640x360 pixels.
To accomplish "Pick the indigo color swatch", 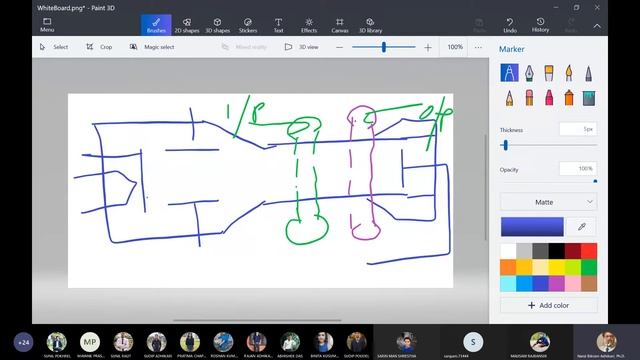I will [x=540, y=284].
